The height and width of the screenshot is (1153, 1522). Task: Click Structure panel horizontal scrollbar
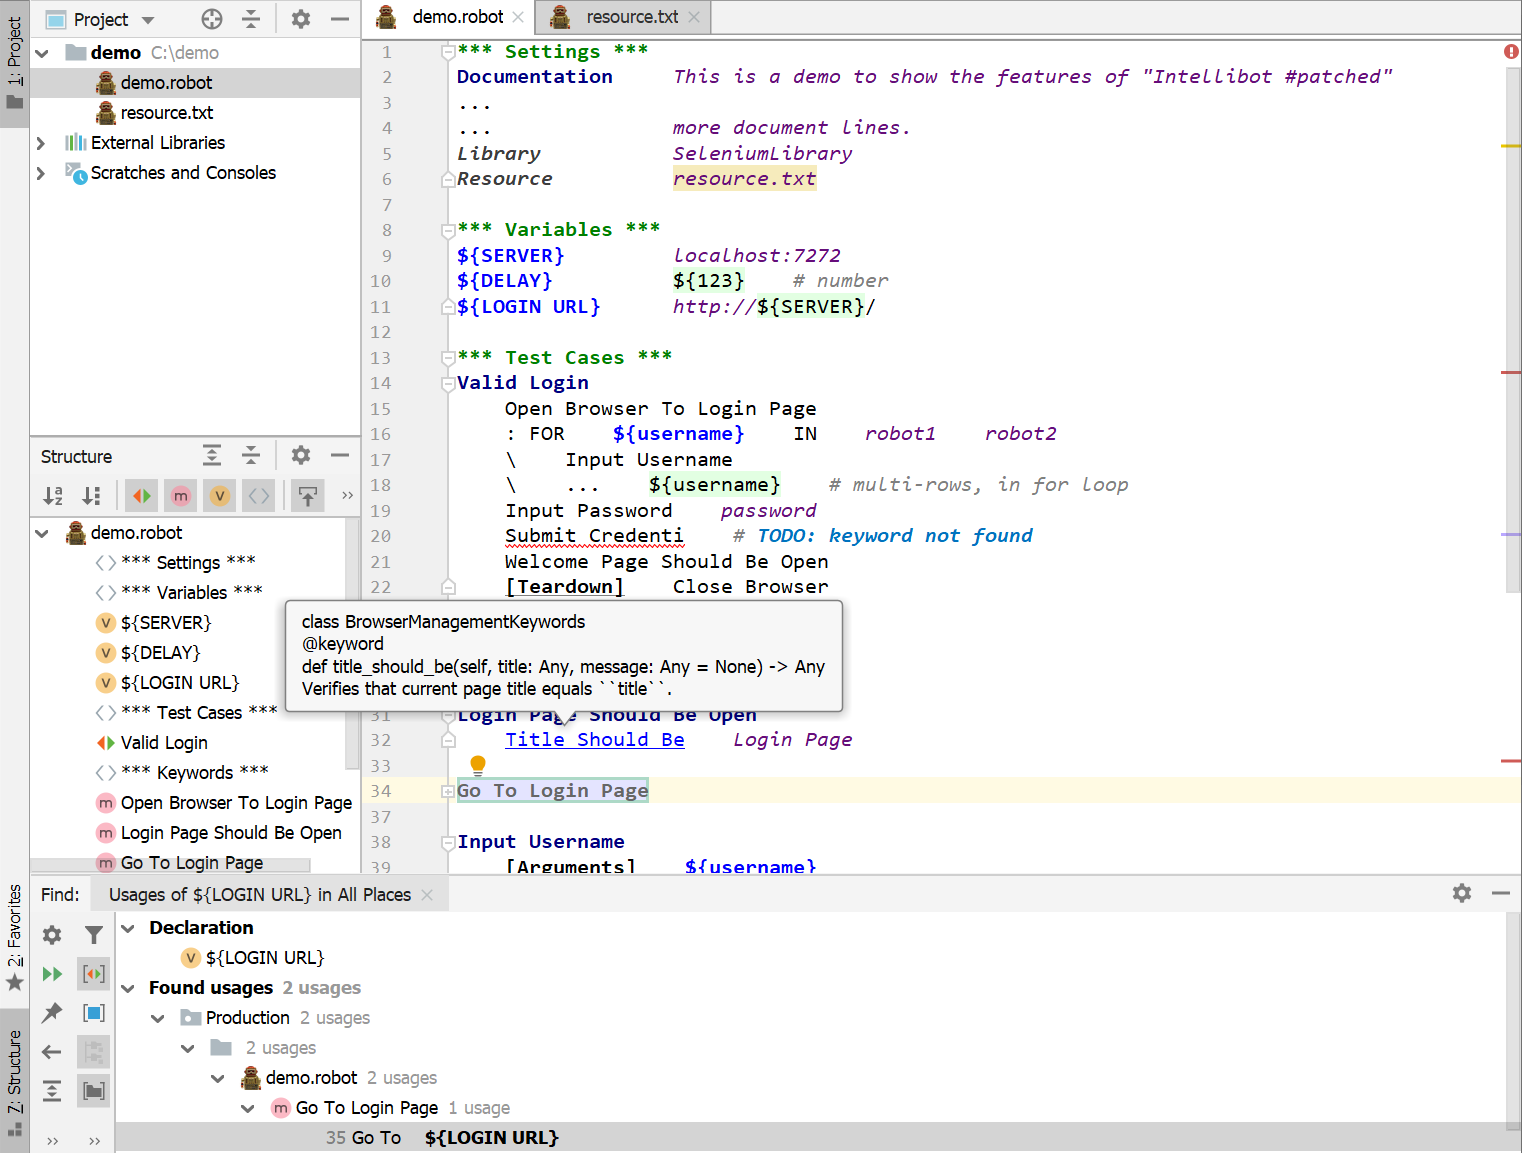(170, 865)
